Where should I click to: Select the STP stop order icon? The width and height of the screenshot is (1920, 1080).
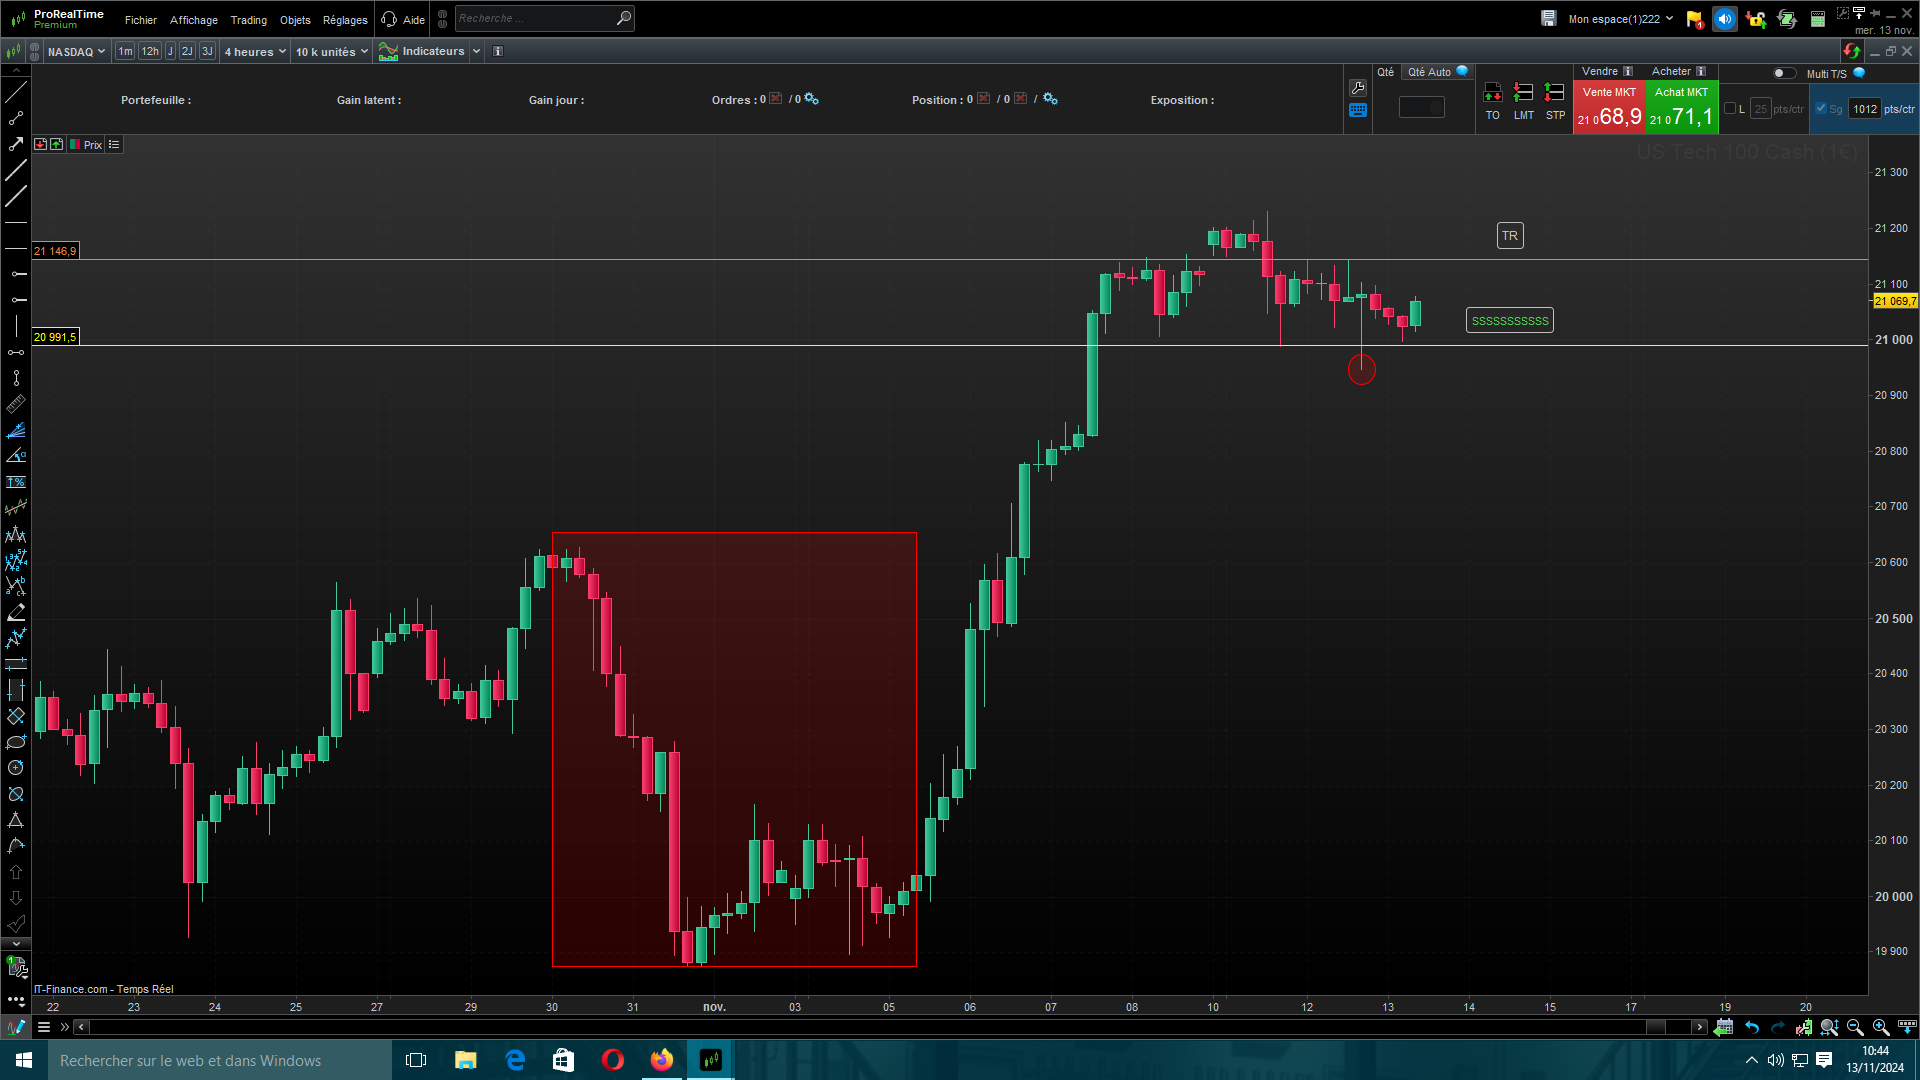click(1555, 94)
